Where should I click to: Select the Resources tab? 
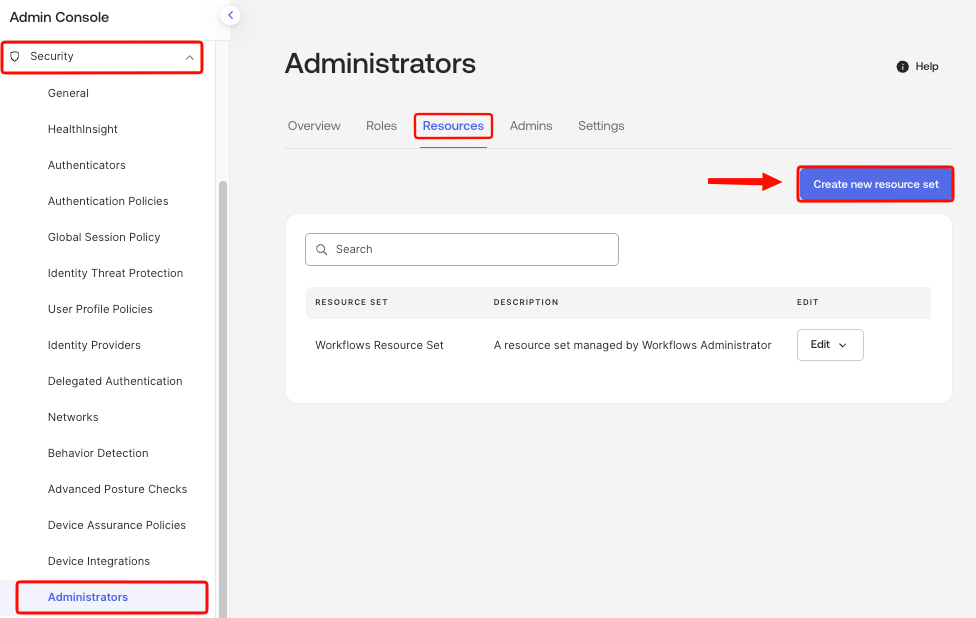(x=453, y=126)
